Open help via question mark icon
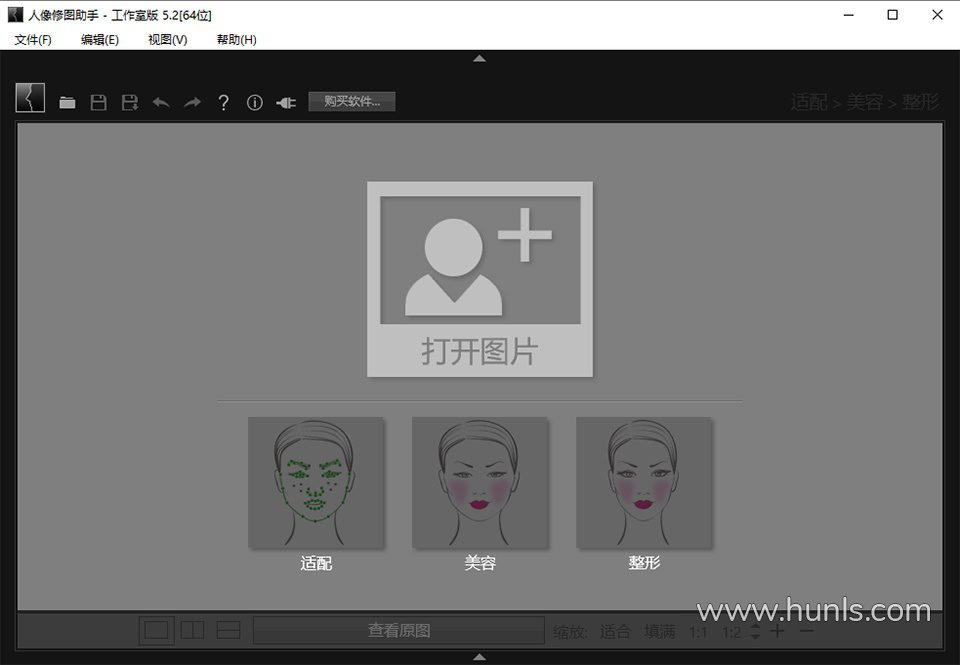Image resolution: width=960 pixels, height=665 pixels. click(x=224, y=102)
